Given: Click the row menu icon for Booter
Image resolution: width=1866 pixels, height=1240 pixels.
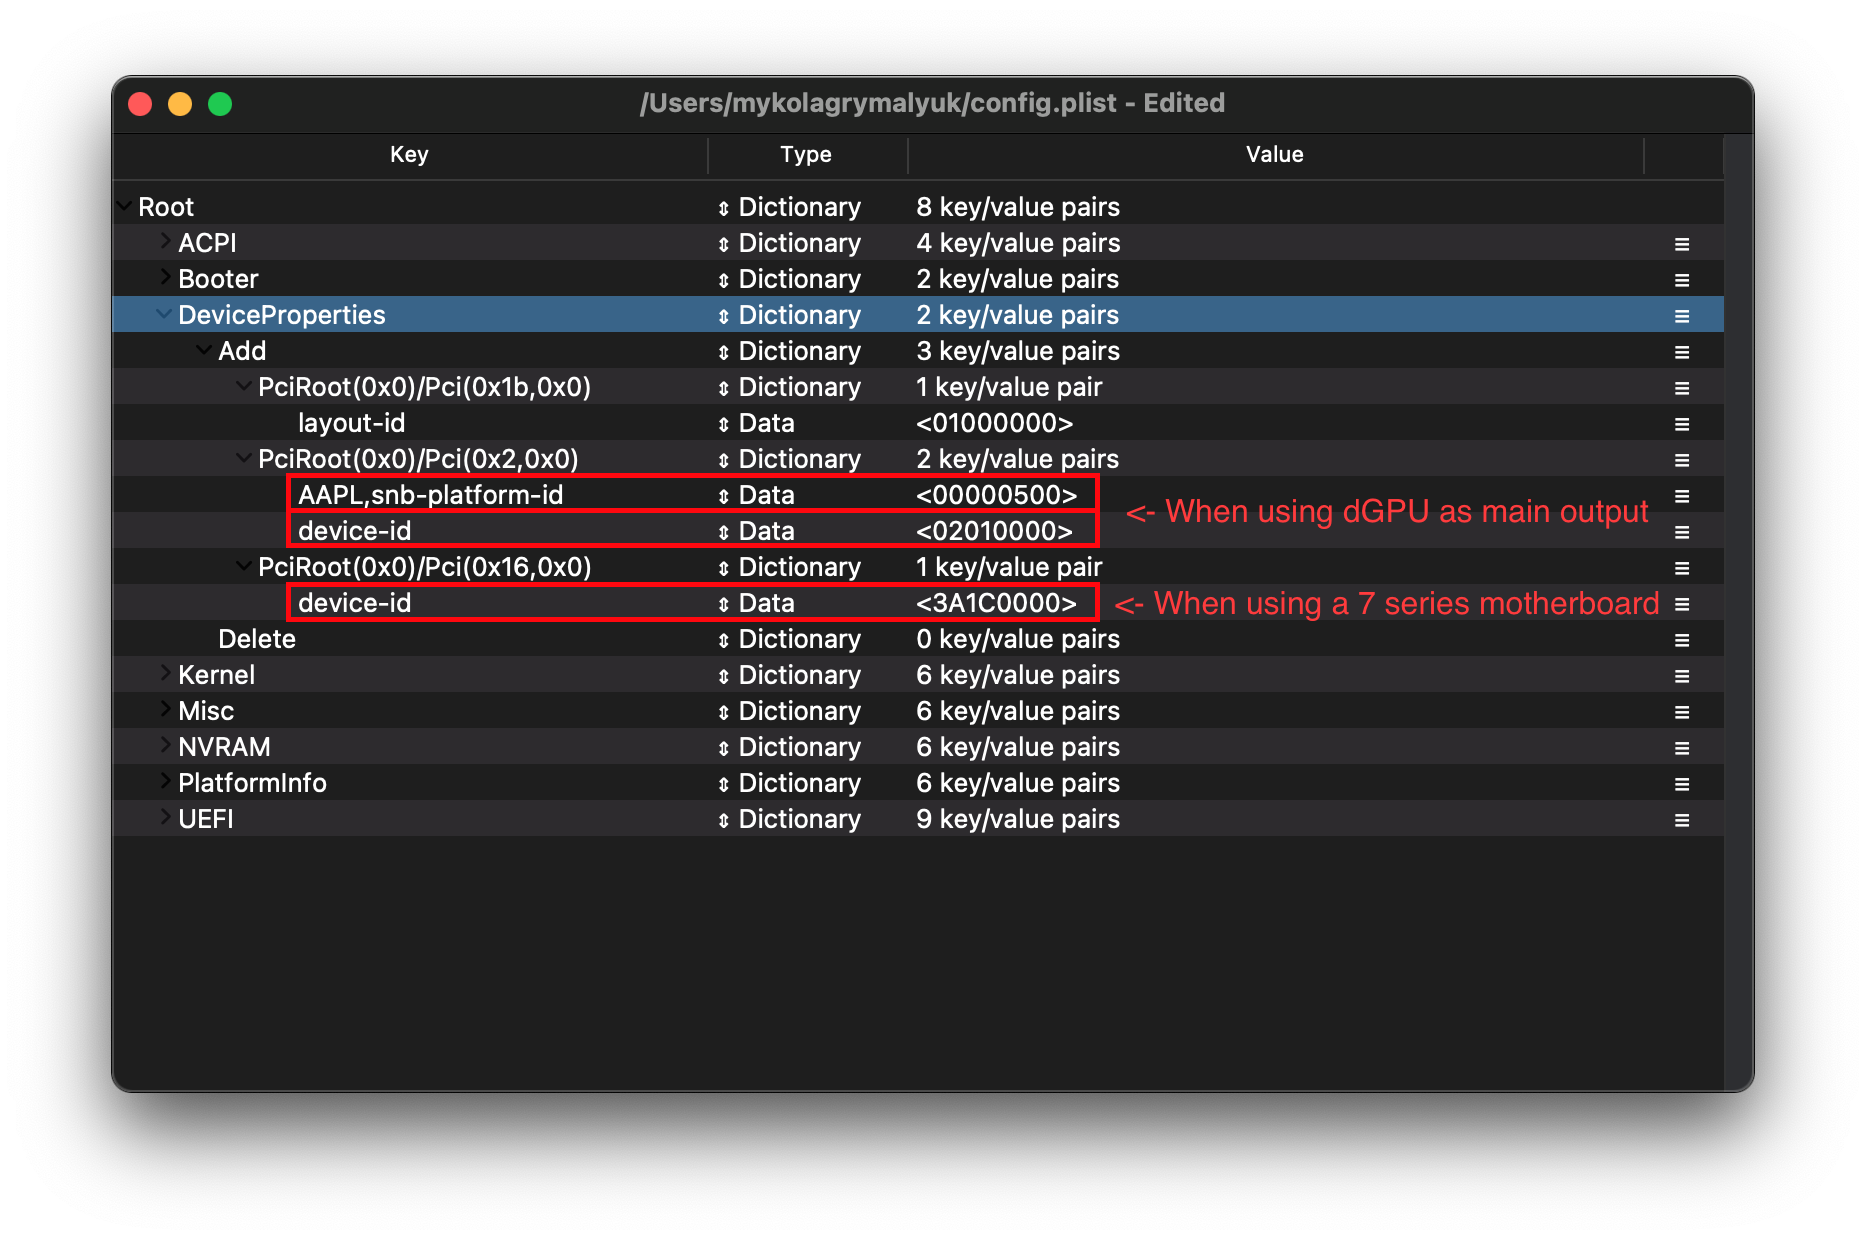Looking at the screenshot, I should click(1682, 280).
